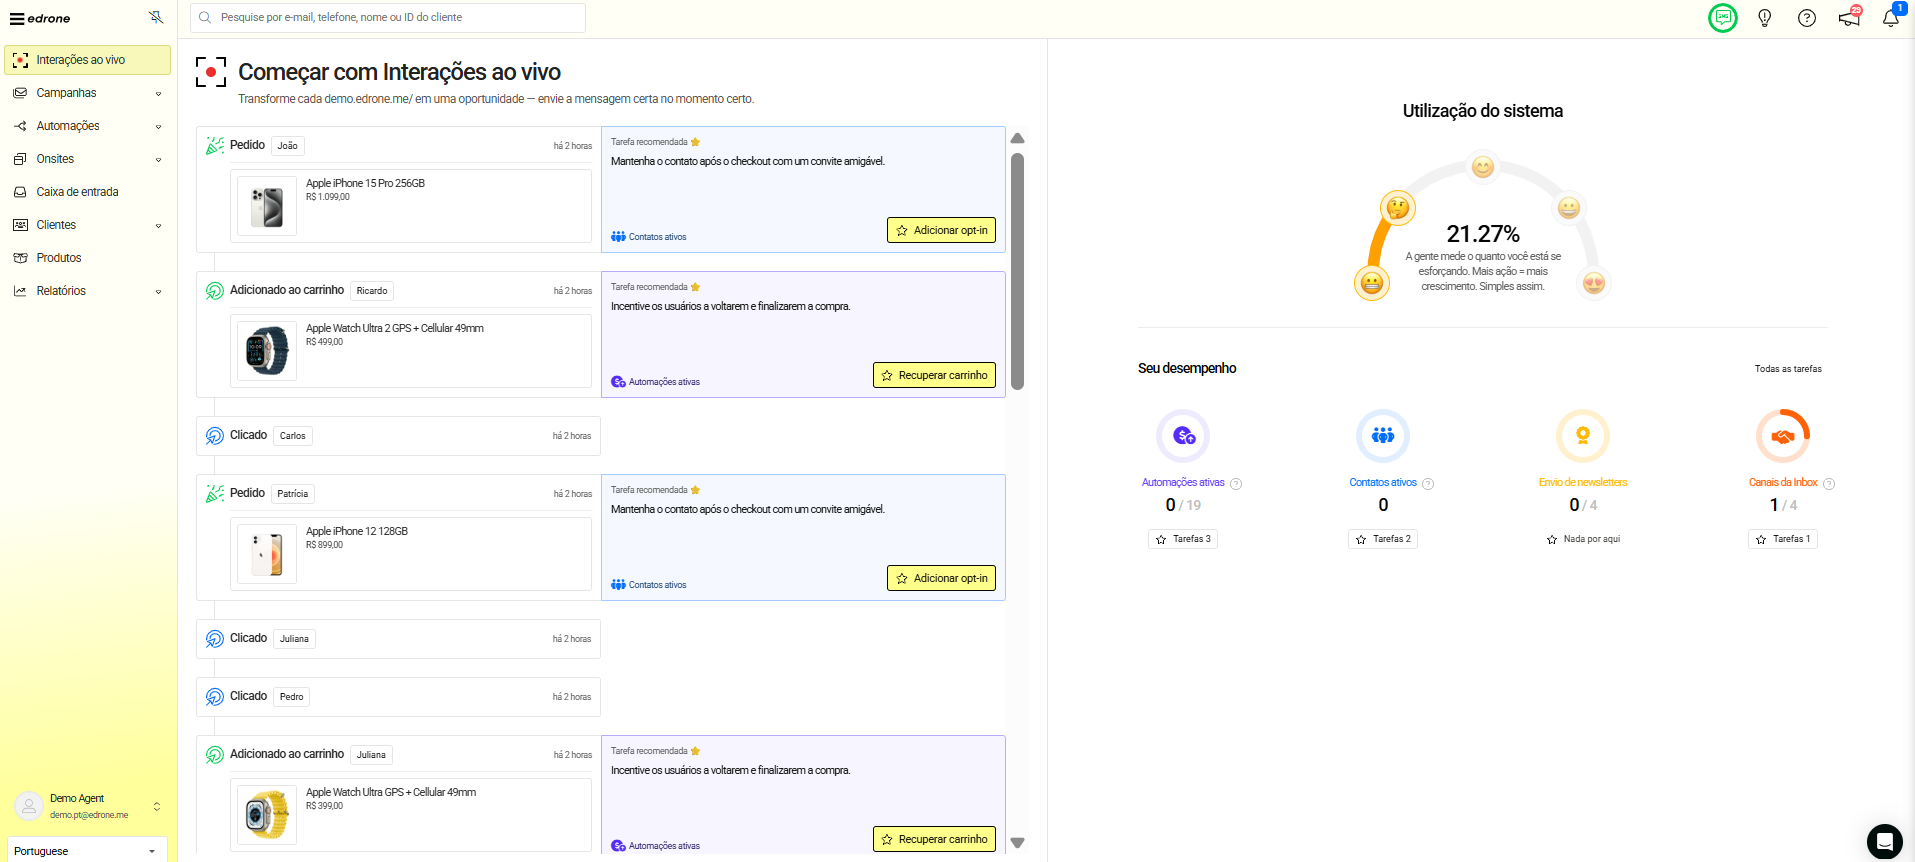Open the lightbulb tips icon
Viewport: 1915px width, 862px height.
[x=1765, y=18]
